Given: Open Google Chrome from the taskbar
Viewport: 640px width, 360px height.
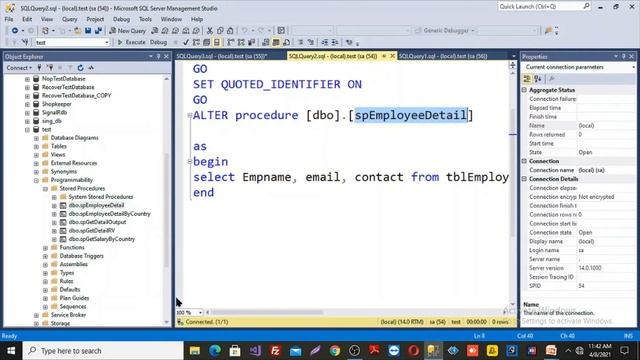Looking at the screenshot, I should point(335,351).
